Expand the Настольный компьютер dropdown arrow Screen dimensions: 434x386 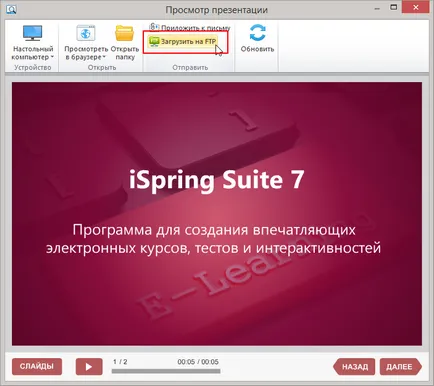(52, 57)
